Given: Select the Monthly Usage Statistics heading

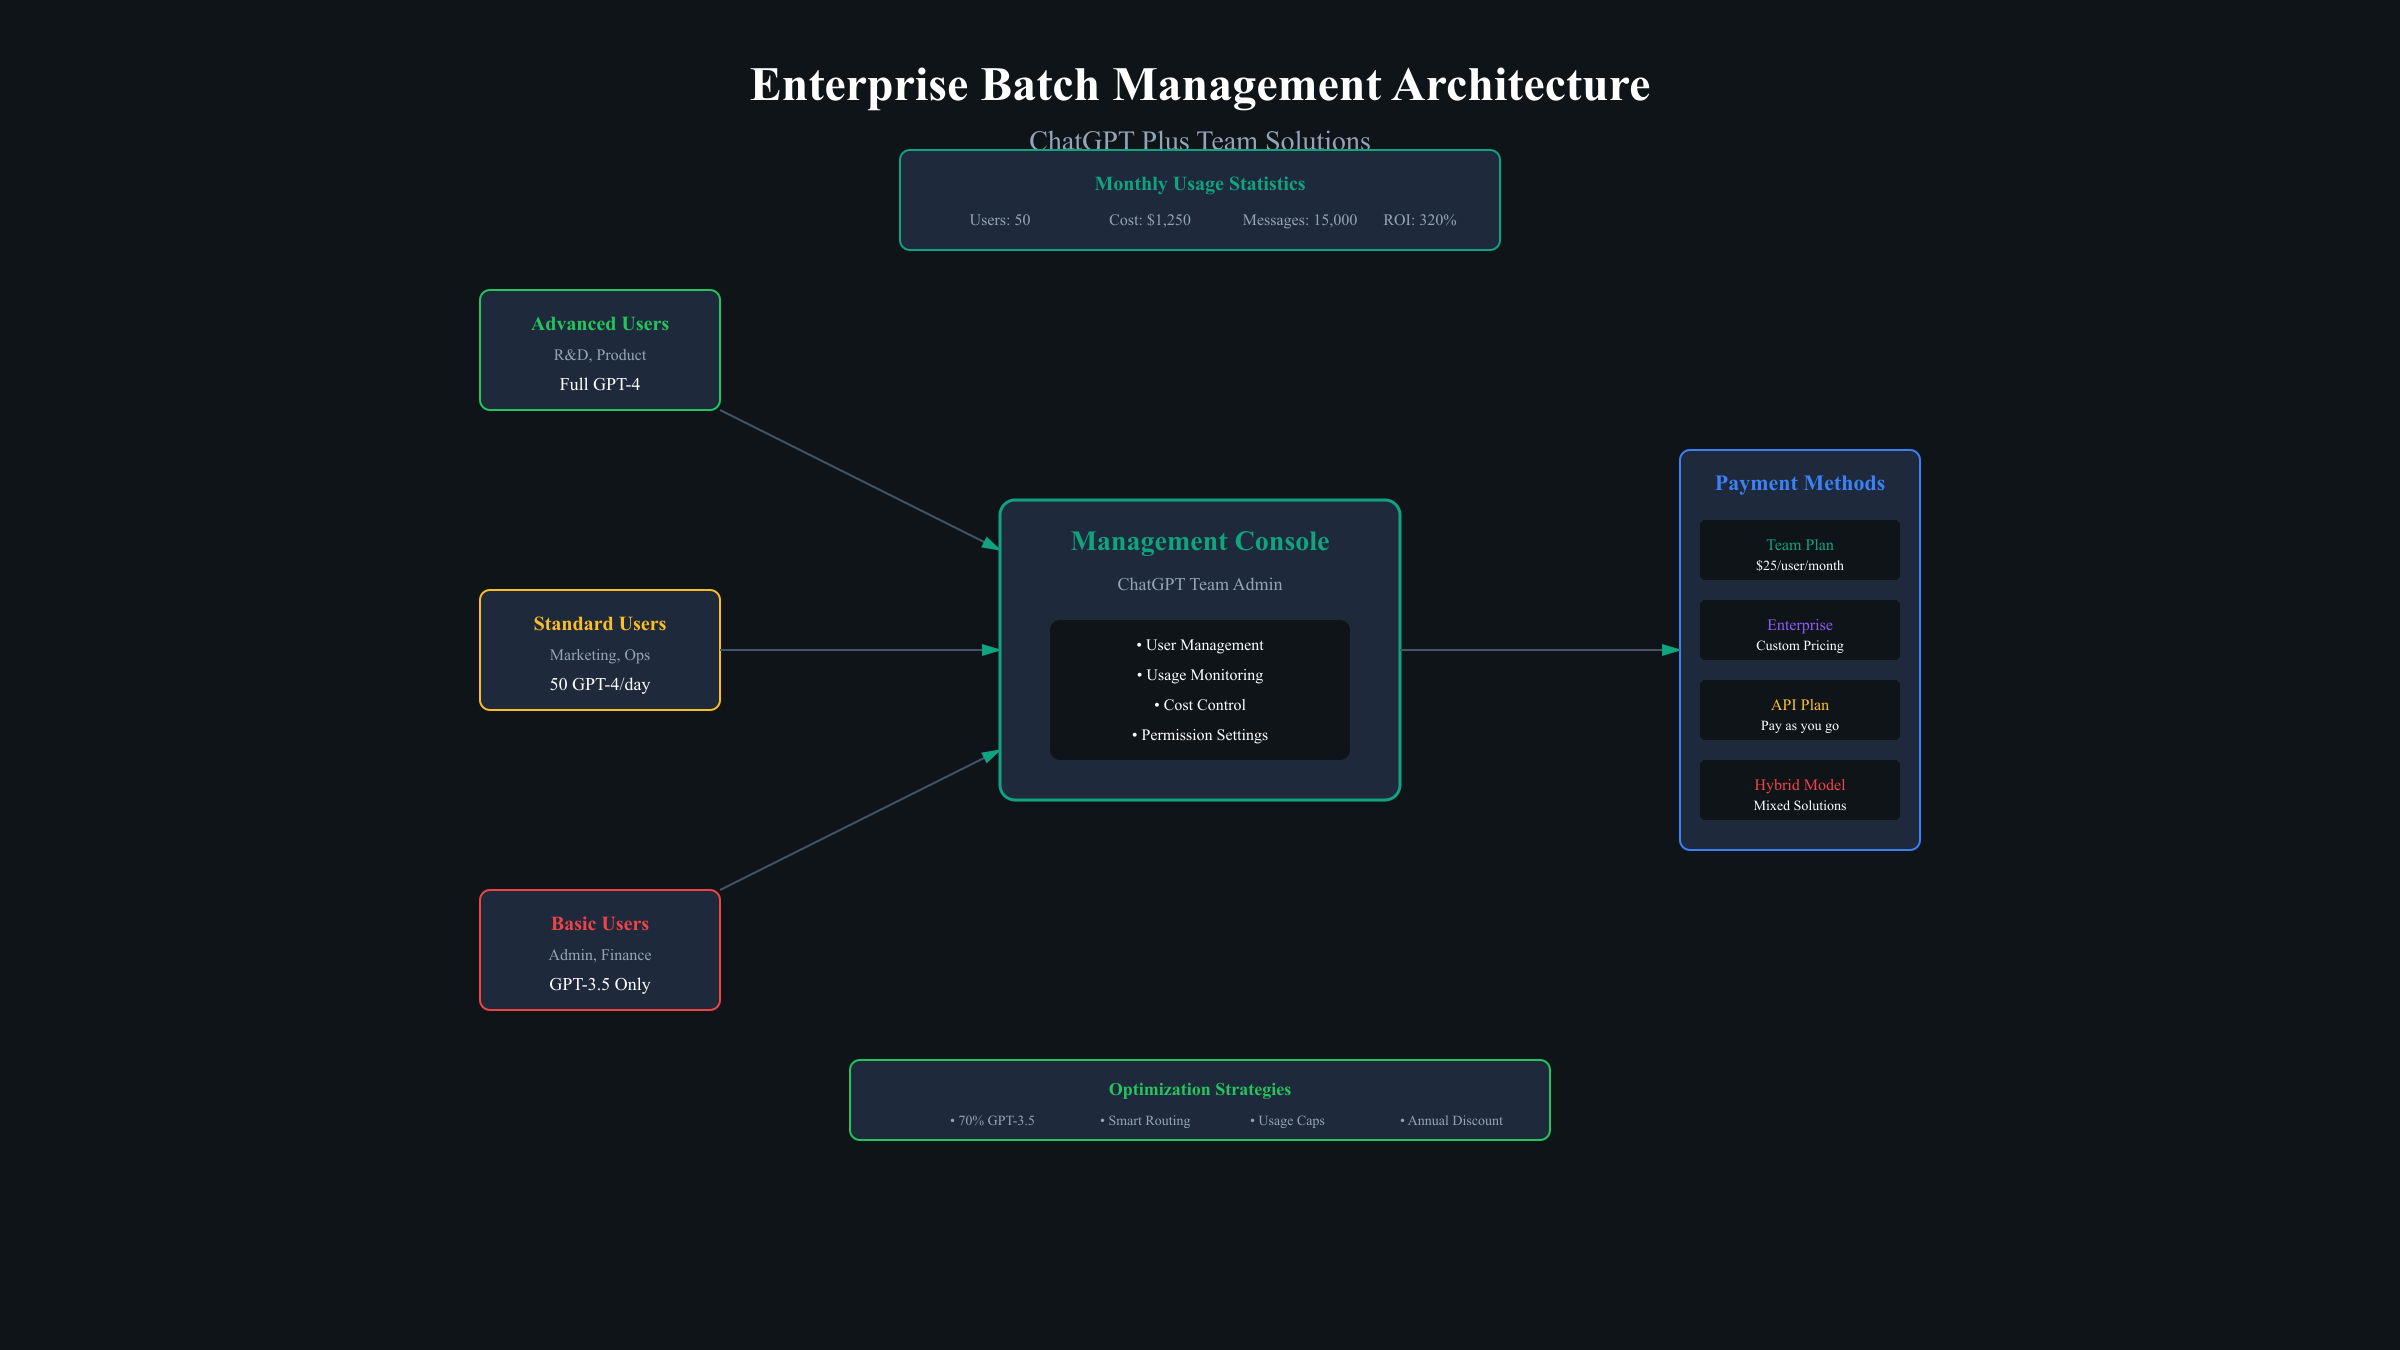Looking at the screenshot, I should tap(1200, 184).
